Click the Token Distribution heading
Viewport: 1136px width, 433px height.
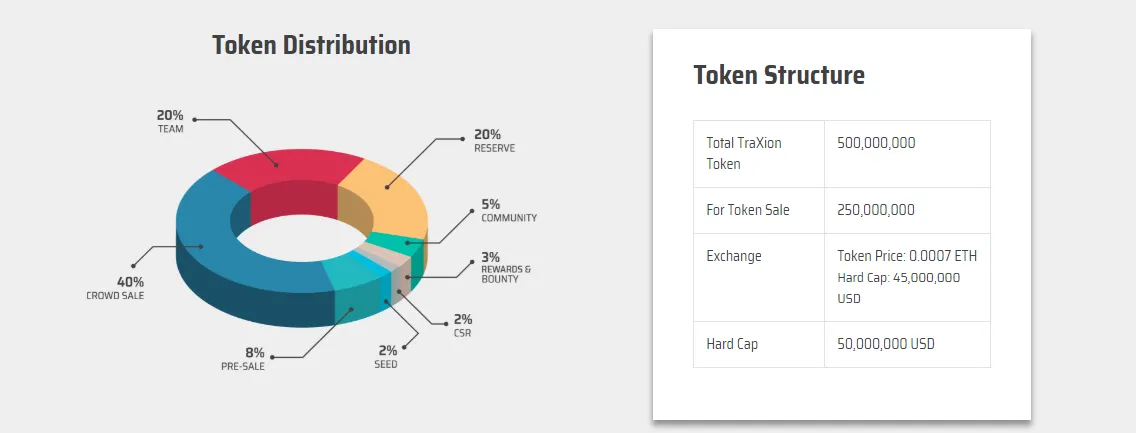[312, 45]
